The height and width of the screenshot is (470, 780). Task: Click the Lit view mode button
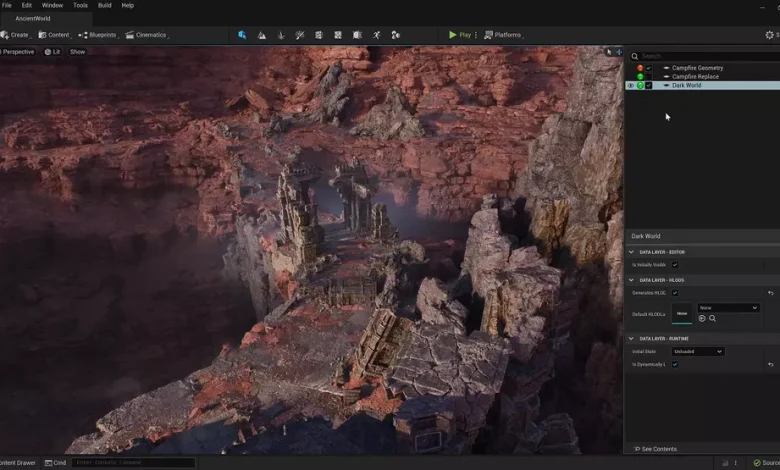tap(52, 52)
